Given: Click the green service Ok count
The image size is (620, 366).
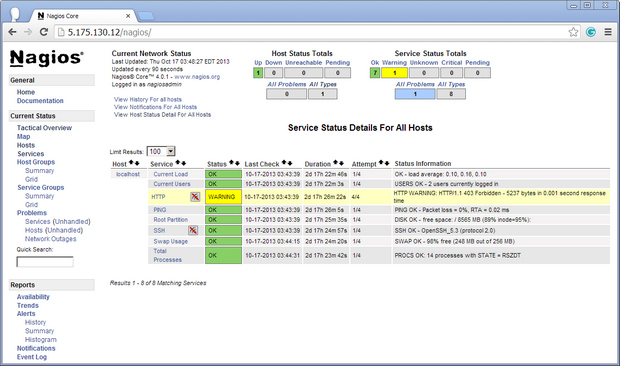Looking at the screenshot, I should pyautogui.click(x=375, y=73).
